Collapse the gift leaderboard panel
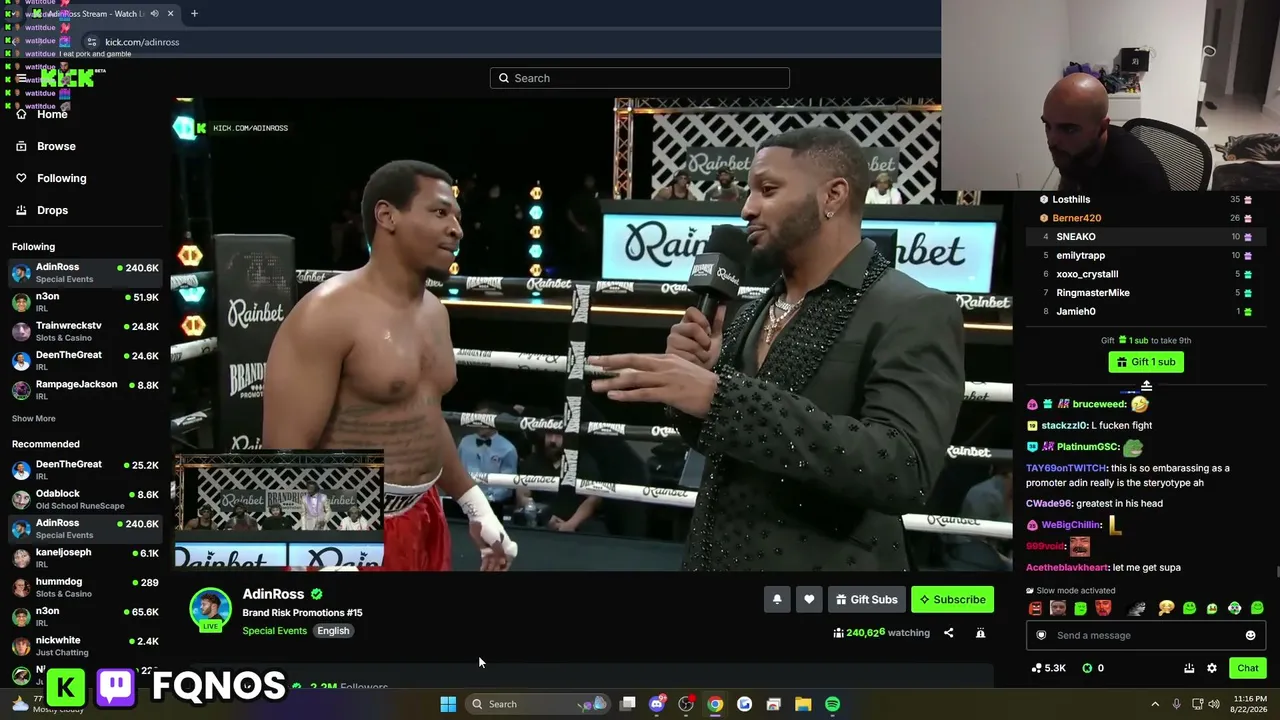This screenshot has width=1280, height=720. pos(1146,386)
